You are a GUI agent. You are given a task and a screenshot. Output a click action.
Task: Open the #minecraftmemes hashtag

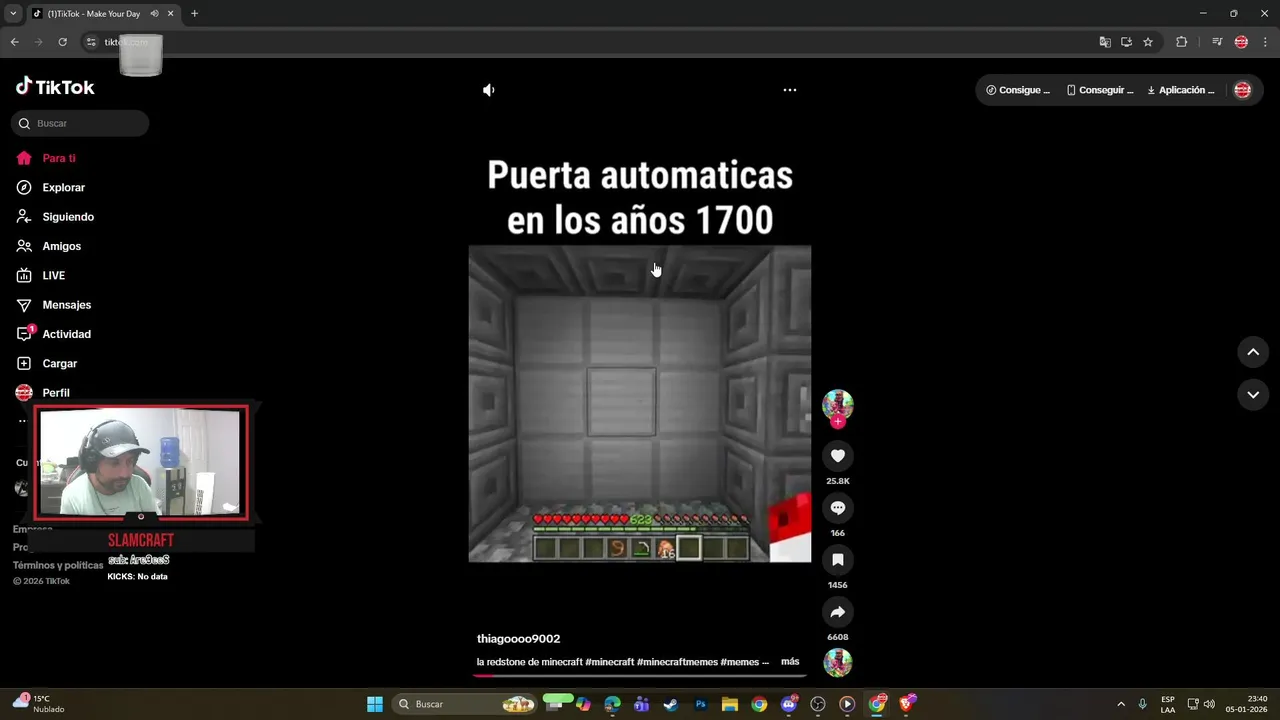click(x=676, y=662)
